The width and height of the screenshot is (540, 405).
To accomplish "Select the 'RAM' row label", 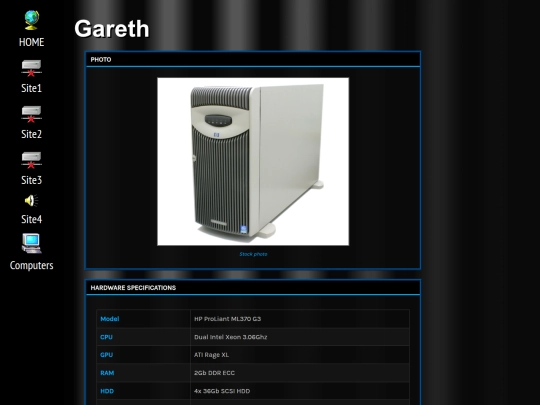I will pos(107,373).
